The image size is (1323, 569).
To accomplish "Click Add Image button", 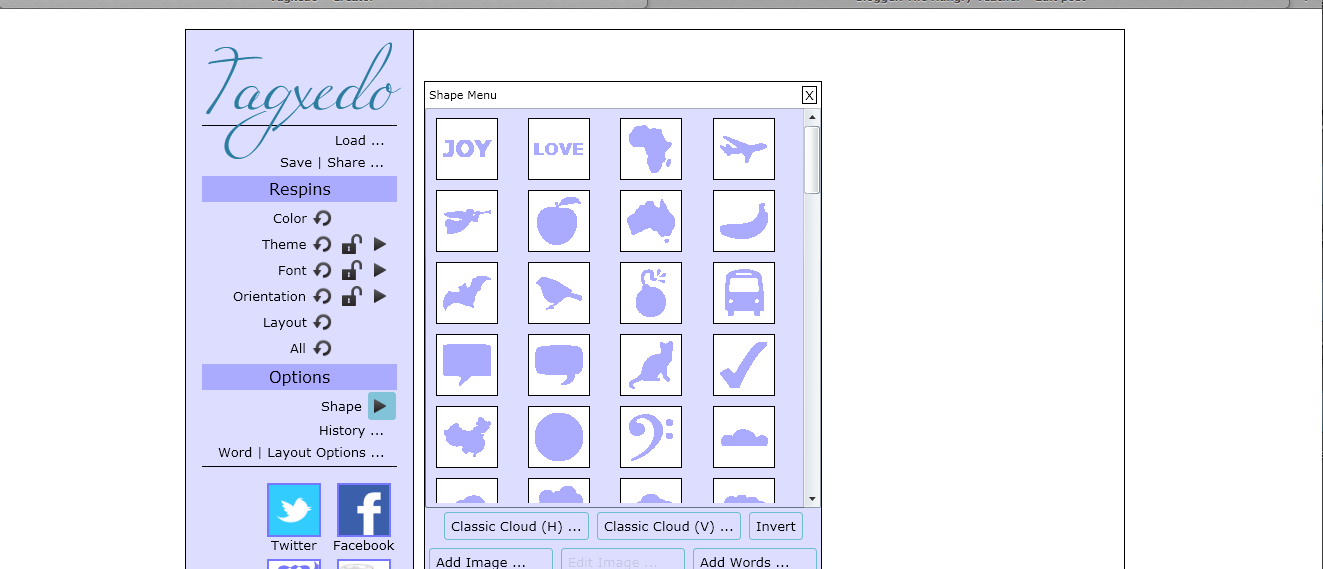I will click(491, 559).
